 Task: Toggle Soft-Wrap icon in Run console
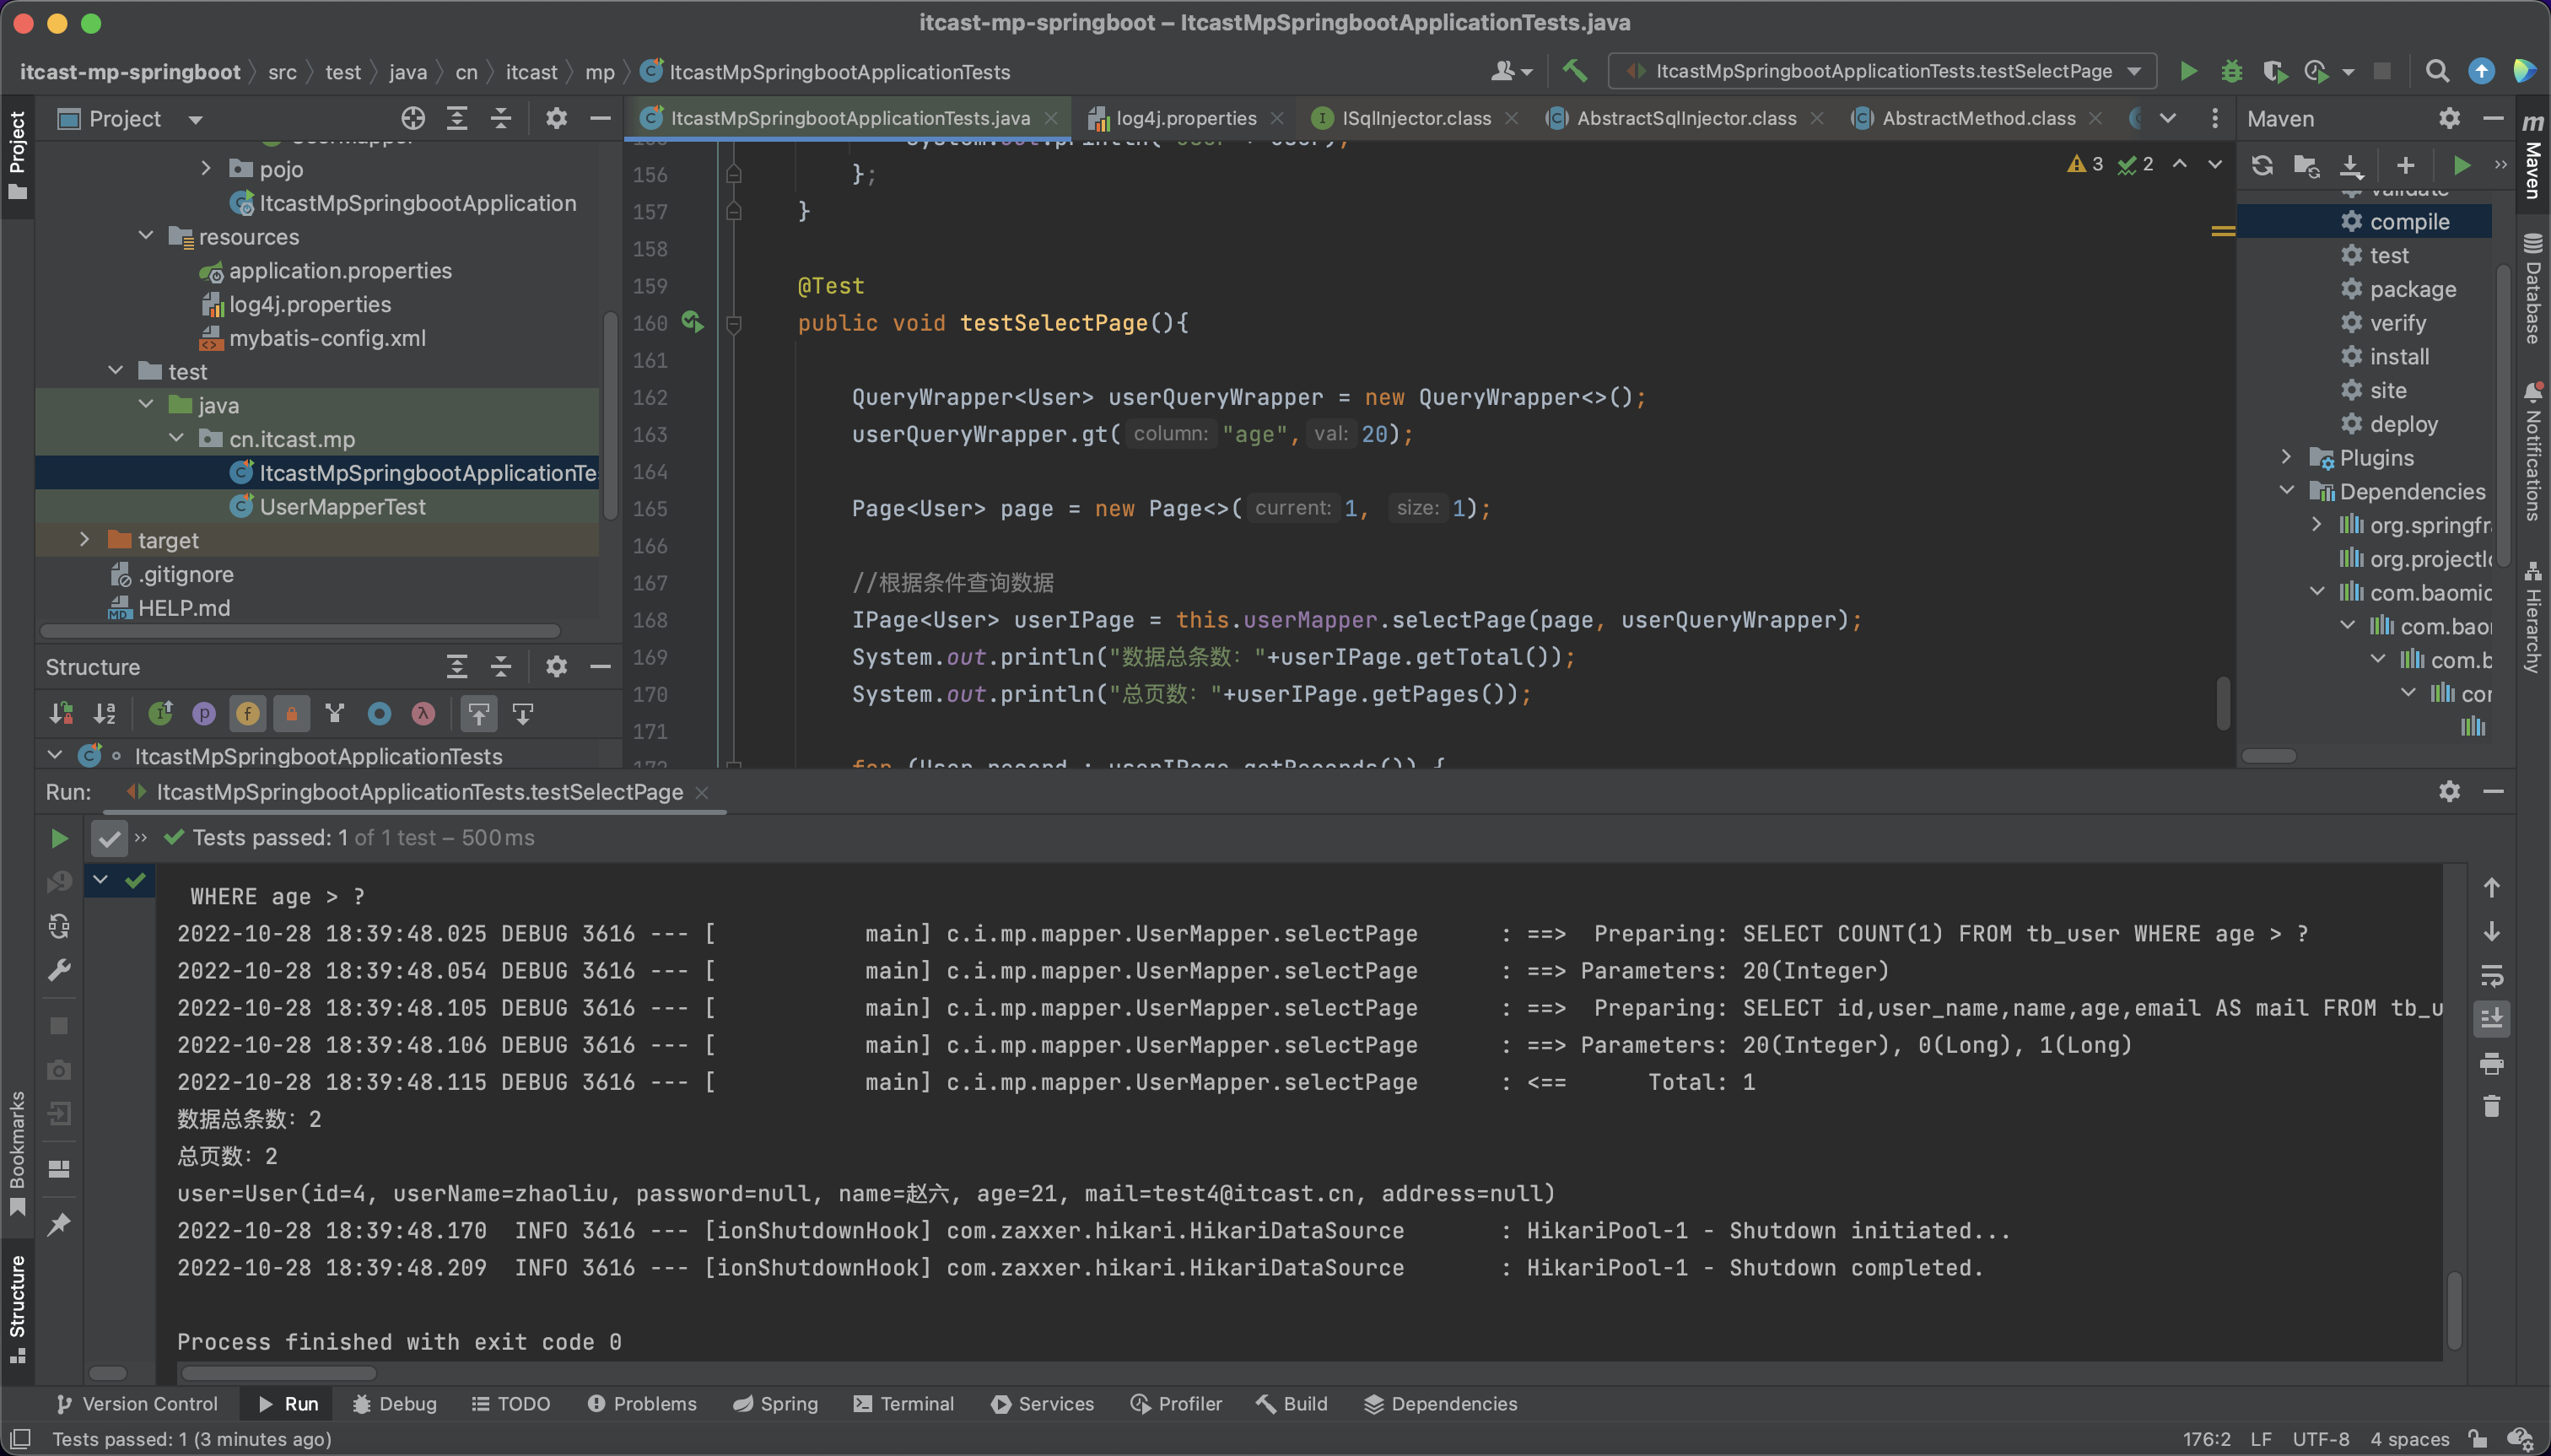[x=2491, y=975]
